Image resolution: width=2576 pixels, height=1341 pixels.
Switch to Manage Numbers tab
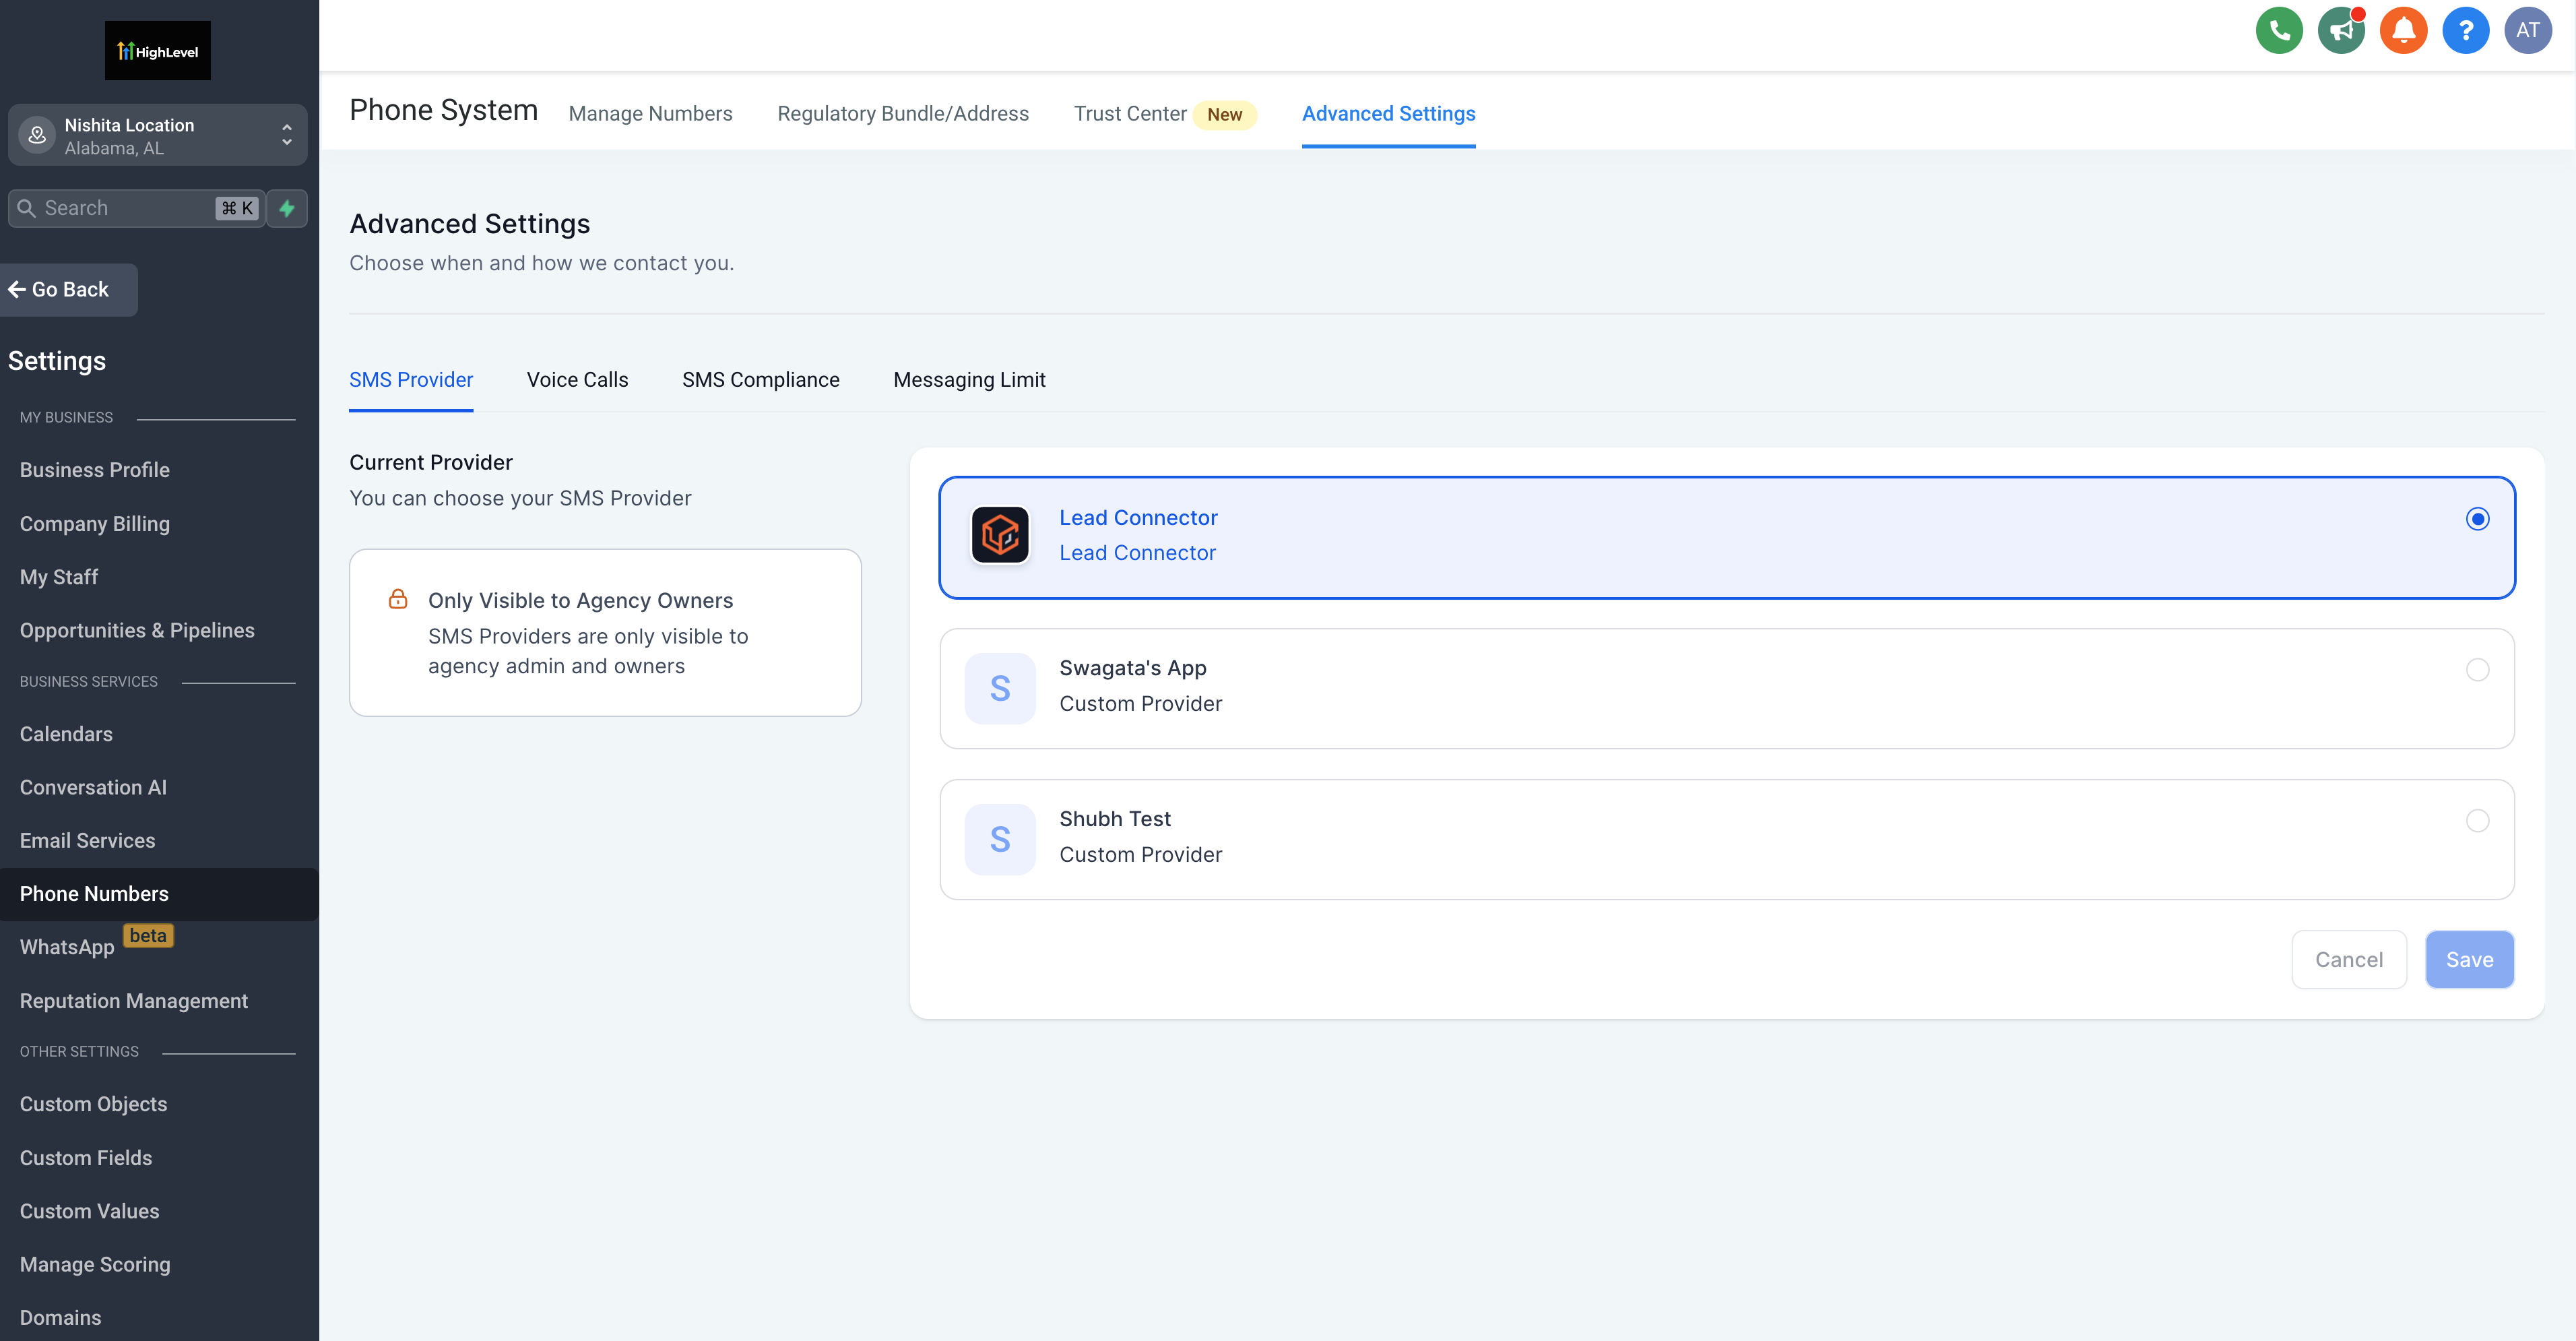click(650, 113)
